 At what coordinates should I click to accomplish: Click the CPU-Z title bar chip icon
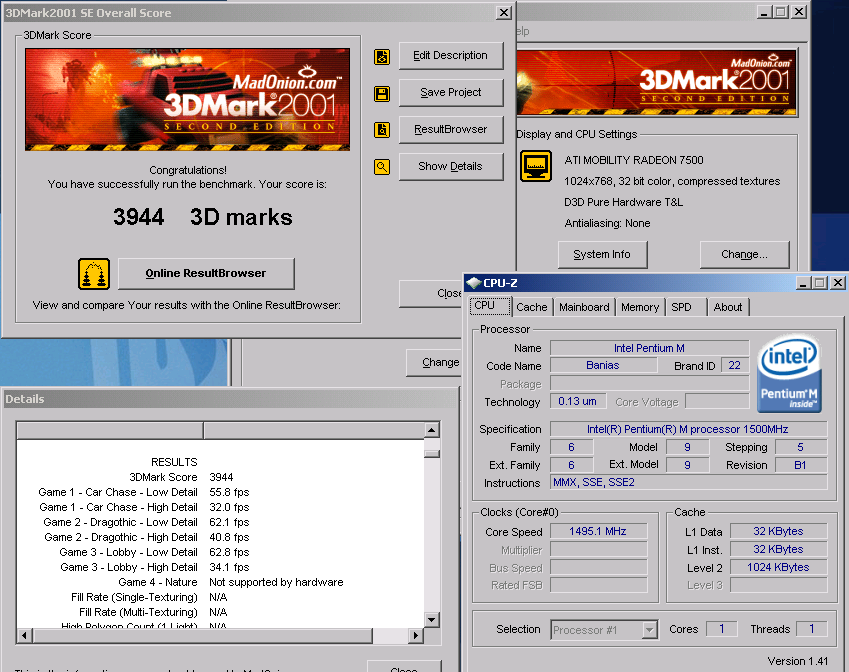[474, 283]
